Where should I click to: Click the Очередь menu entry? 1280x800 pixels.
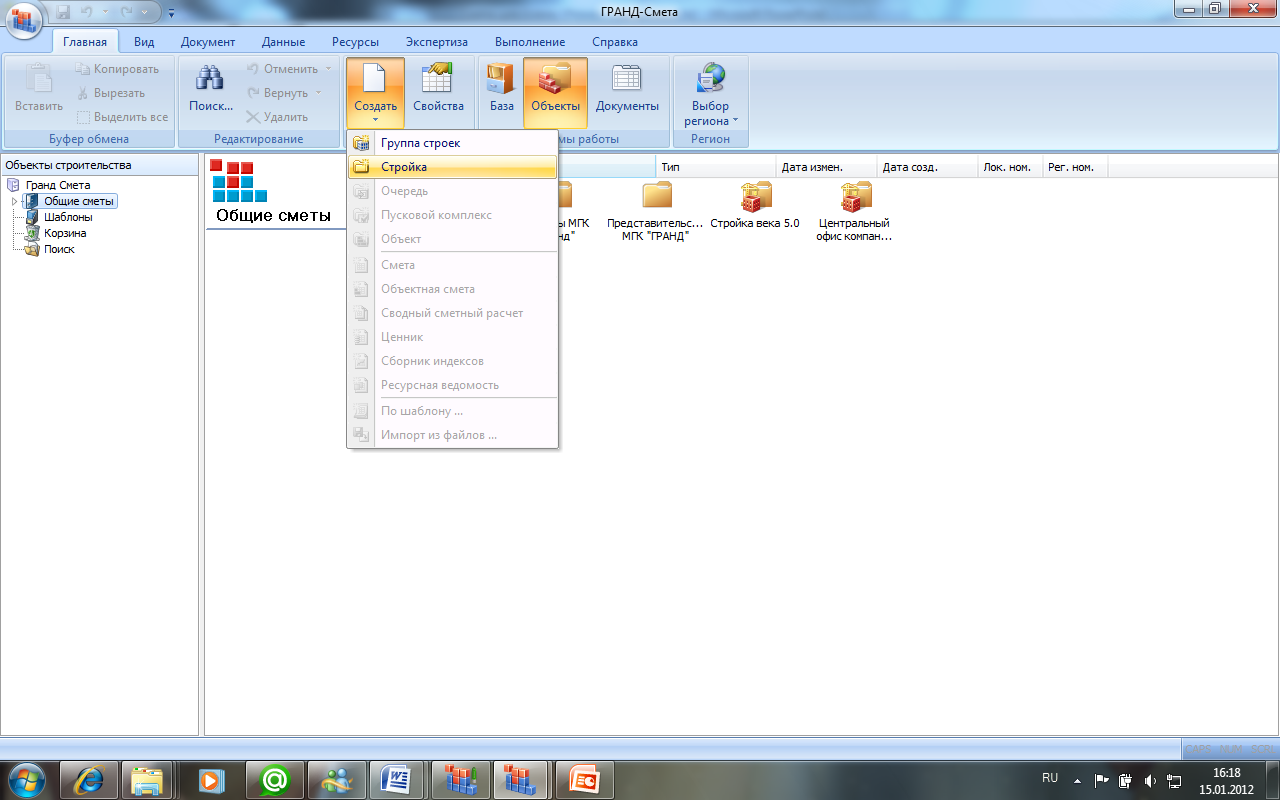pos(452,191)
